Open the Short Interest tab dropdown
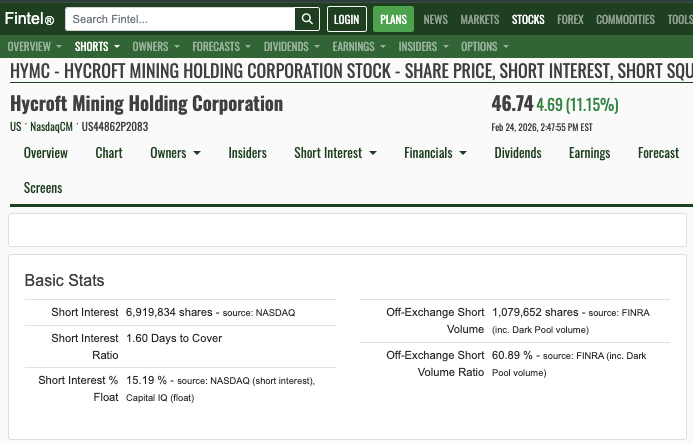 tap(335, 153)
